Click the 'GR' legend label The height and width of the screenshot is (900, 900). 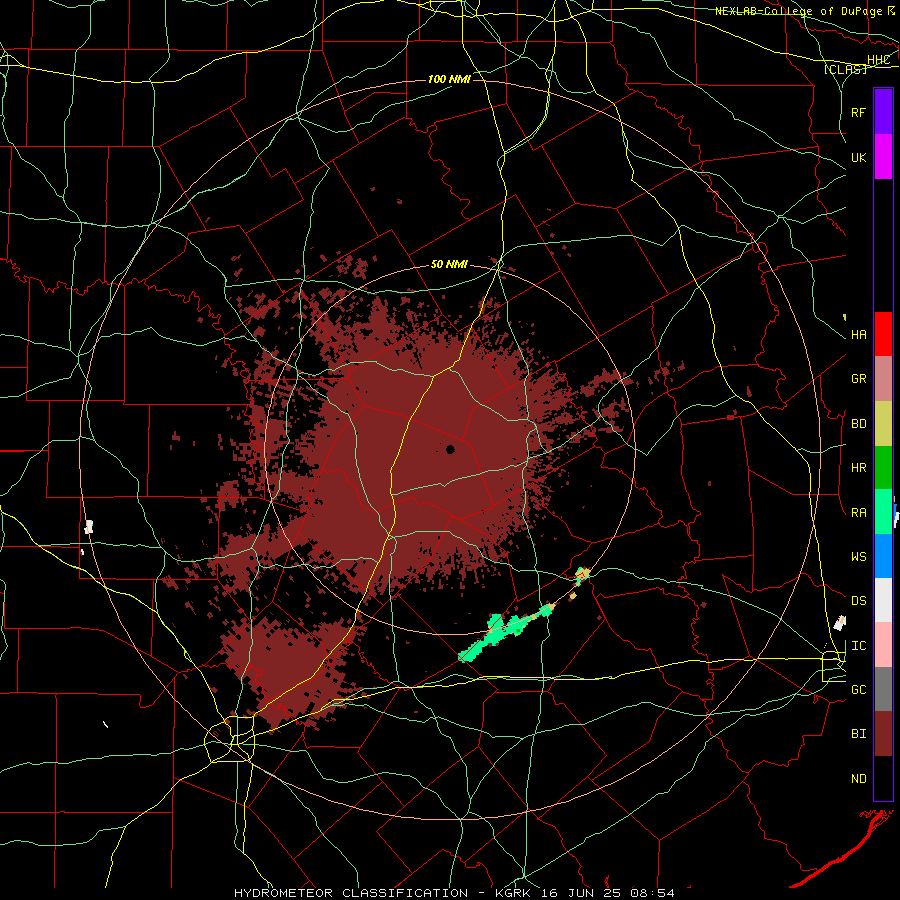858,379
